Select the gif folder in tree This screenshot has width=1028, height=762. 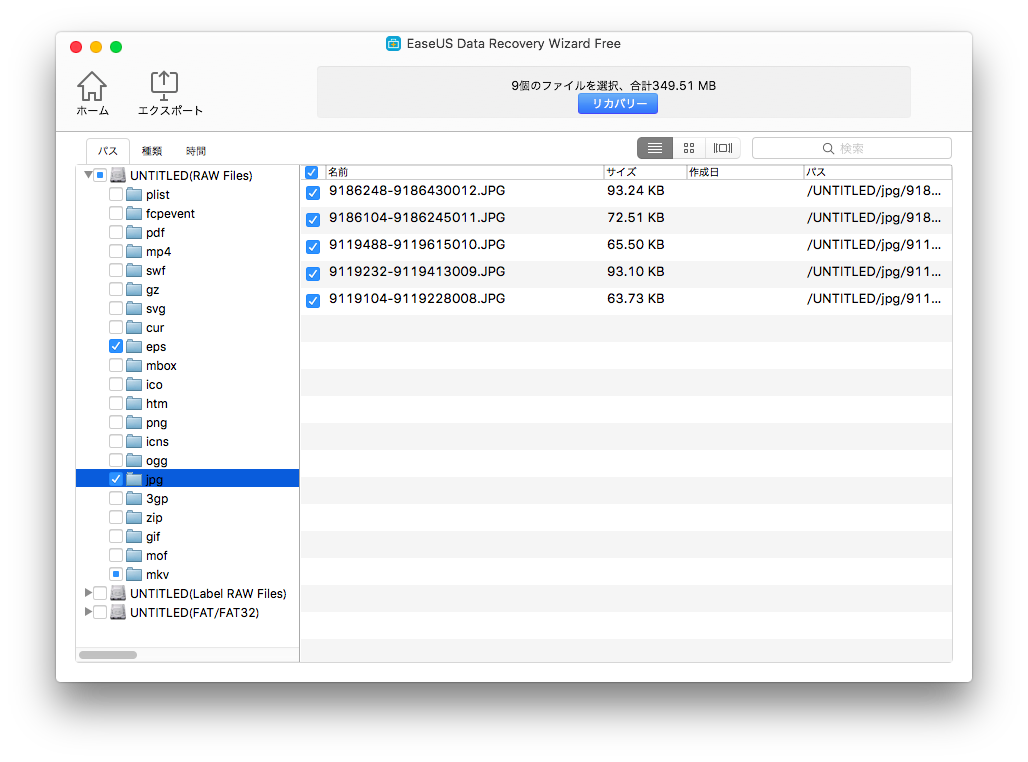pyautogui.click(x=153, y=537)
